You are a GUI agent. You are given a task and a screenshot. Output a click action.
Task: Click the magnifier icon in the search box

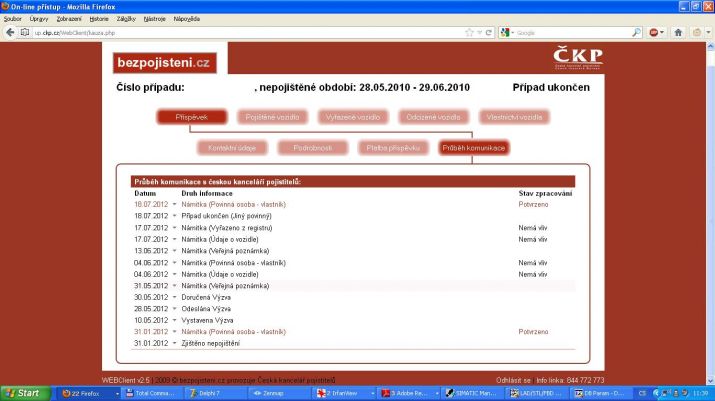pos(636,32)
